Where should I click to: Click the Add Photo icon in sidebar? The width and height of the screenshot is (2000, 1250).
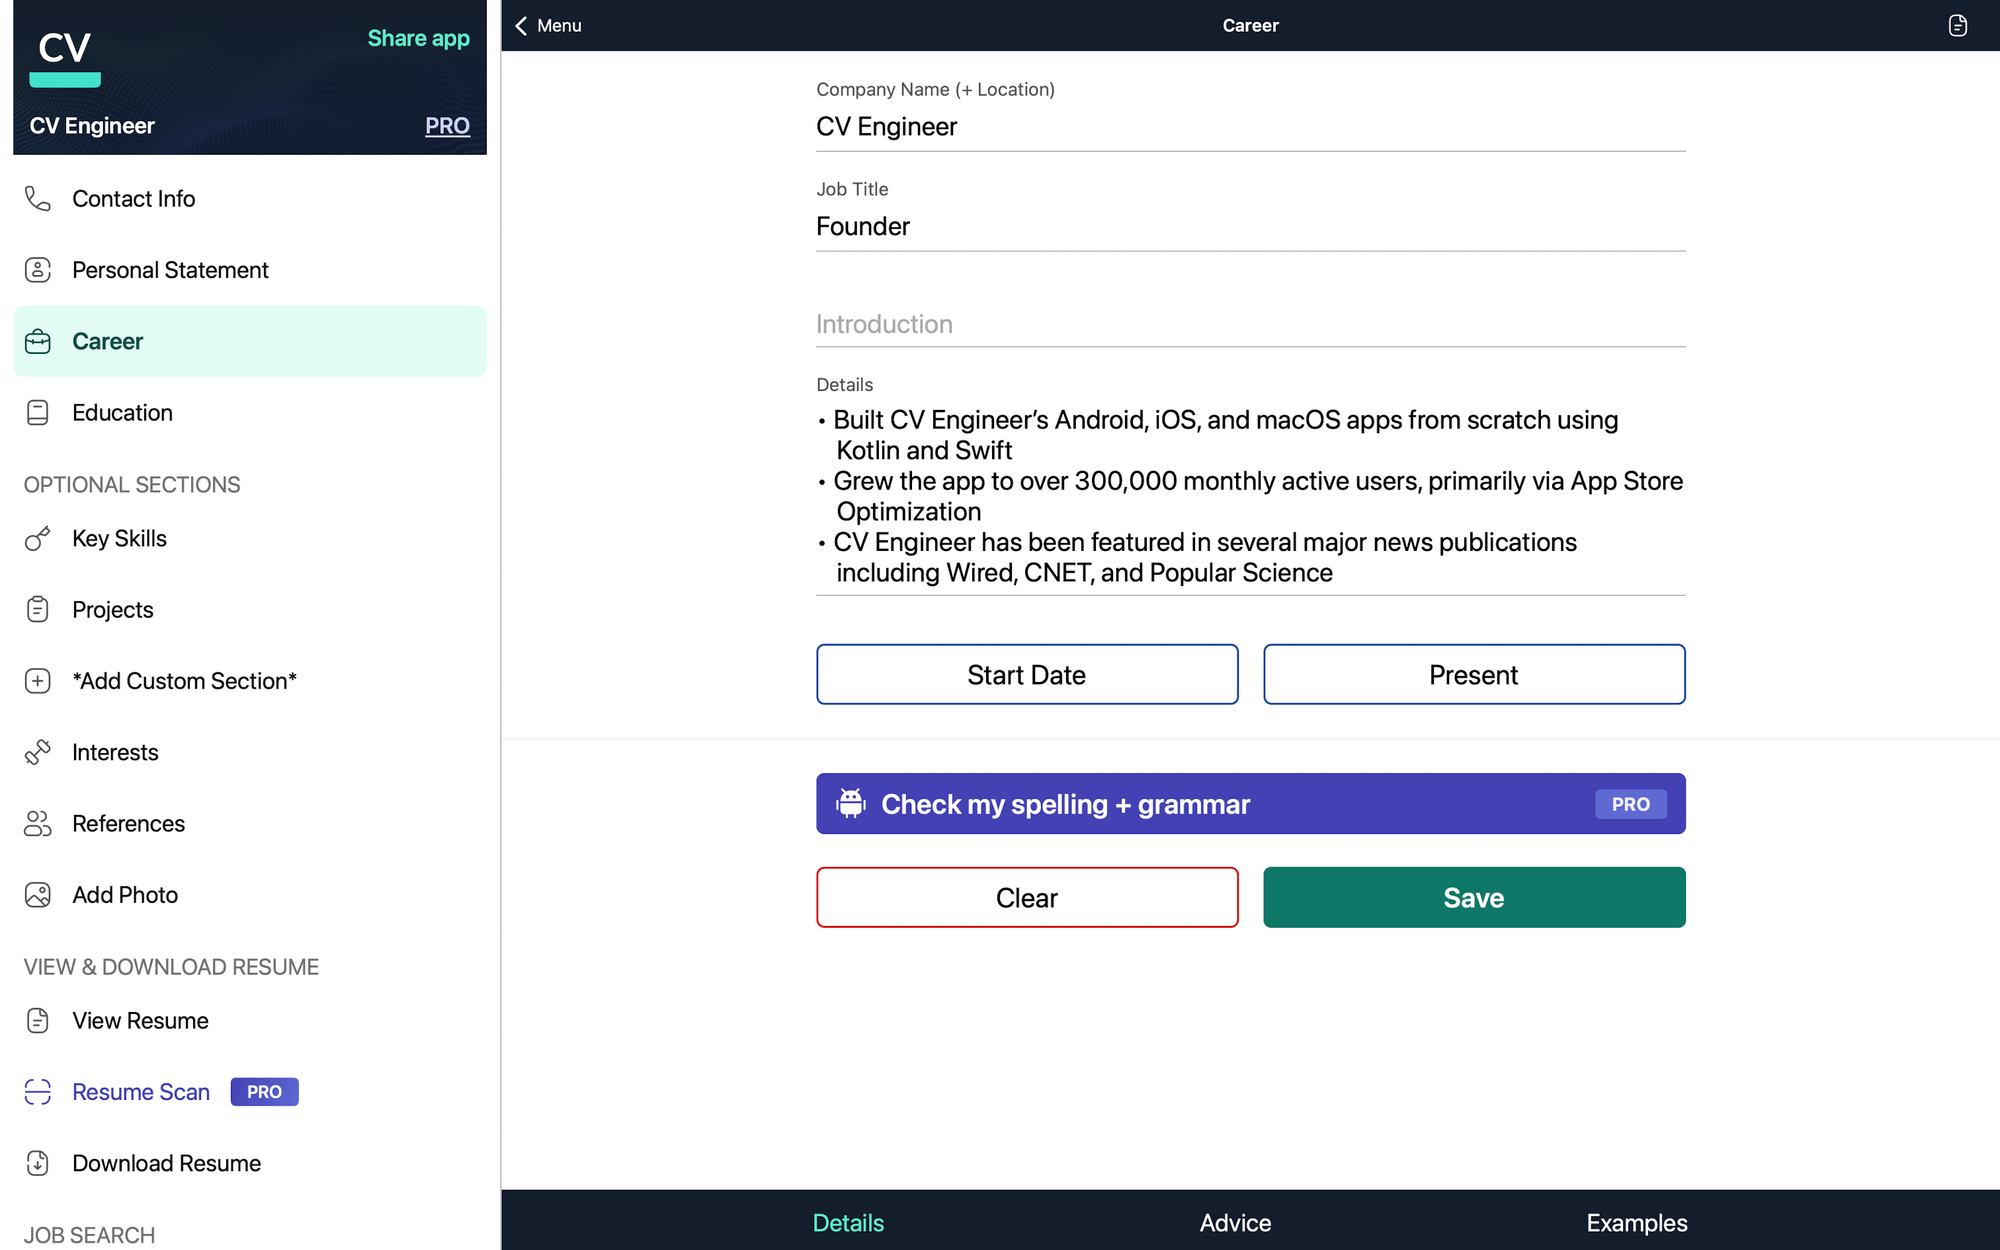click(39, 894)
